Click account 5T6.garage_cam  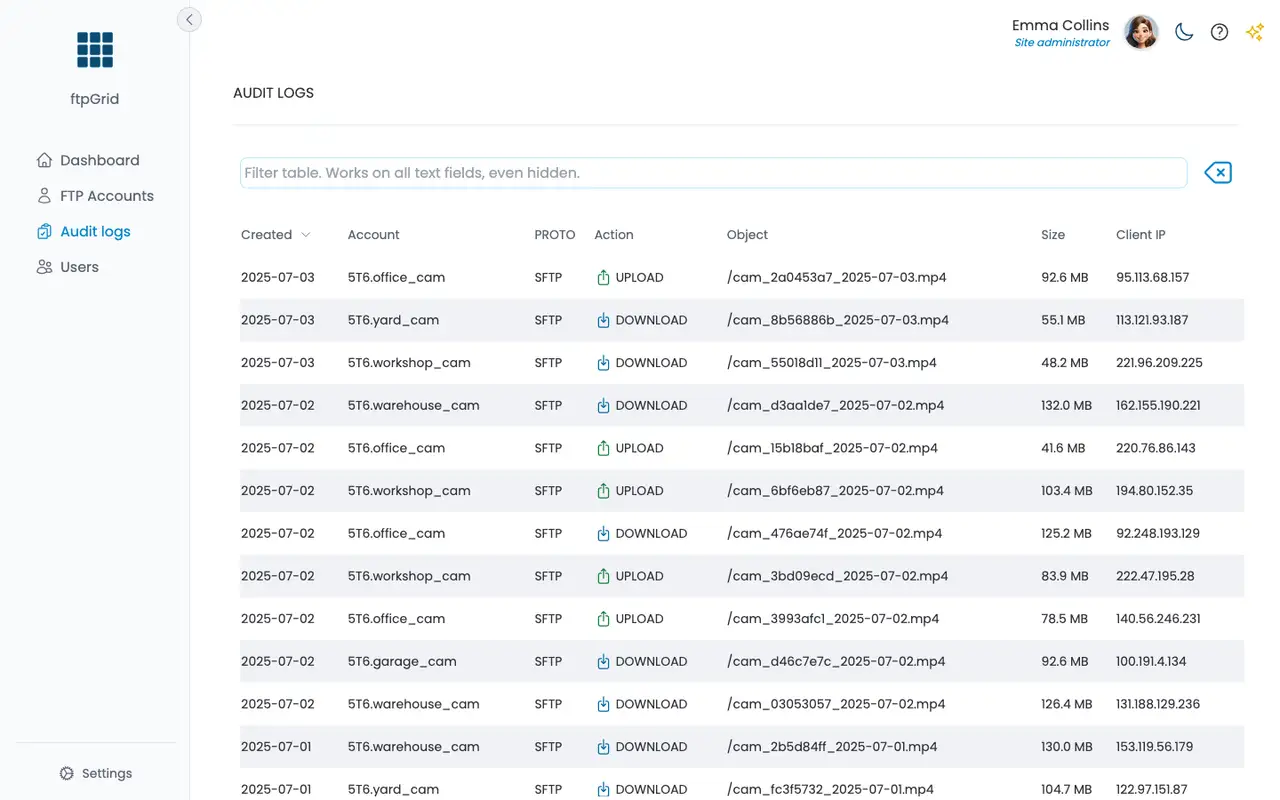402,662
